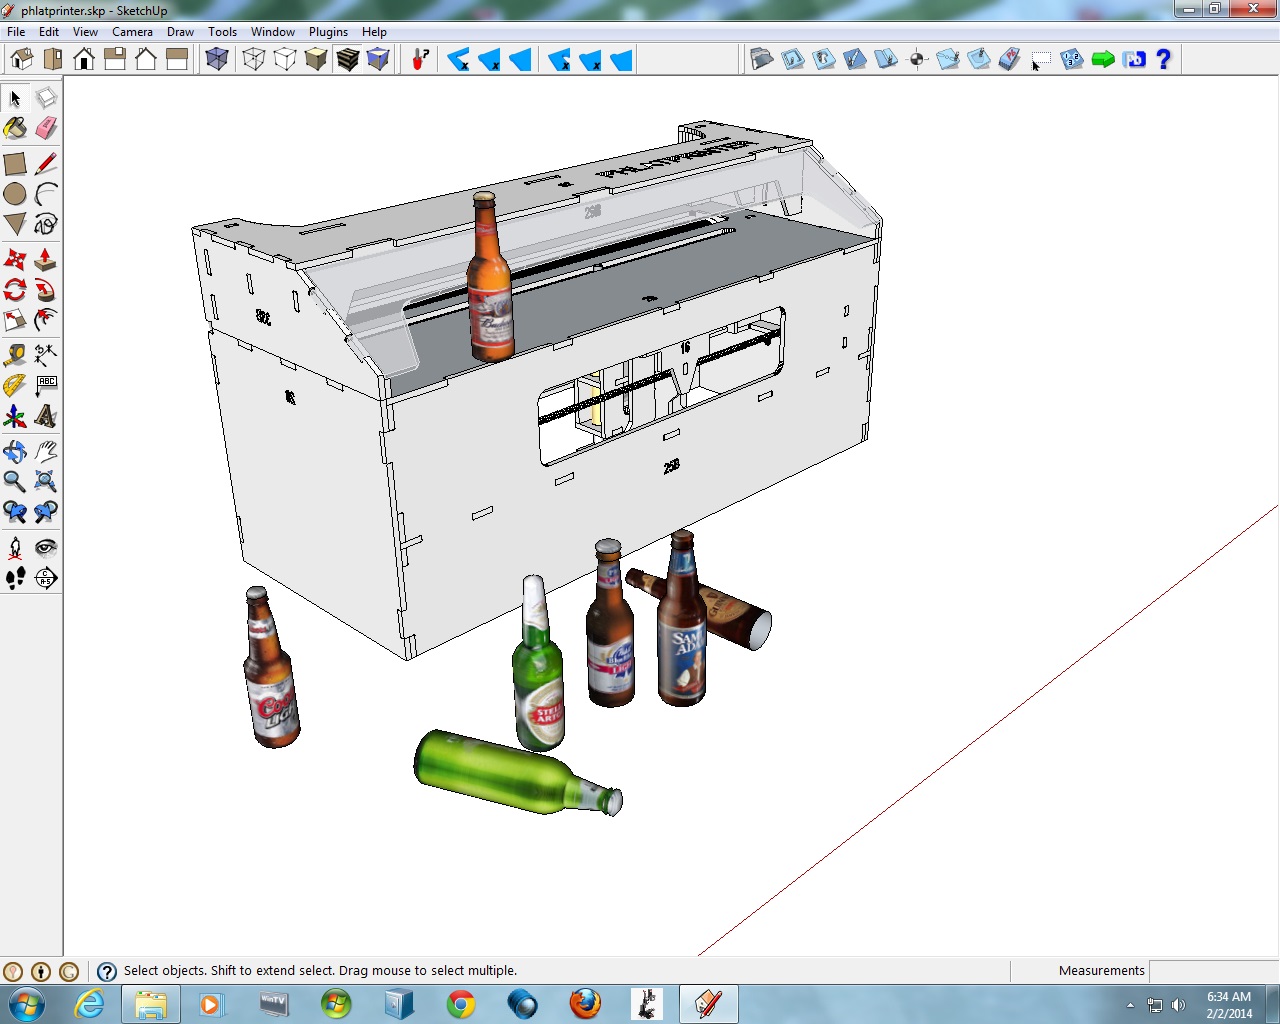Toggle X-ray face style
Viewport: 1280px width, 1024px height.
(x=217, y=60)
